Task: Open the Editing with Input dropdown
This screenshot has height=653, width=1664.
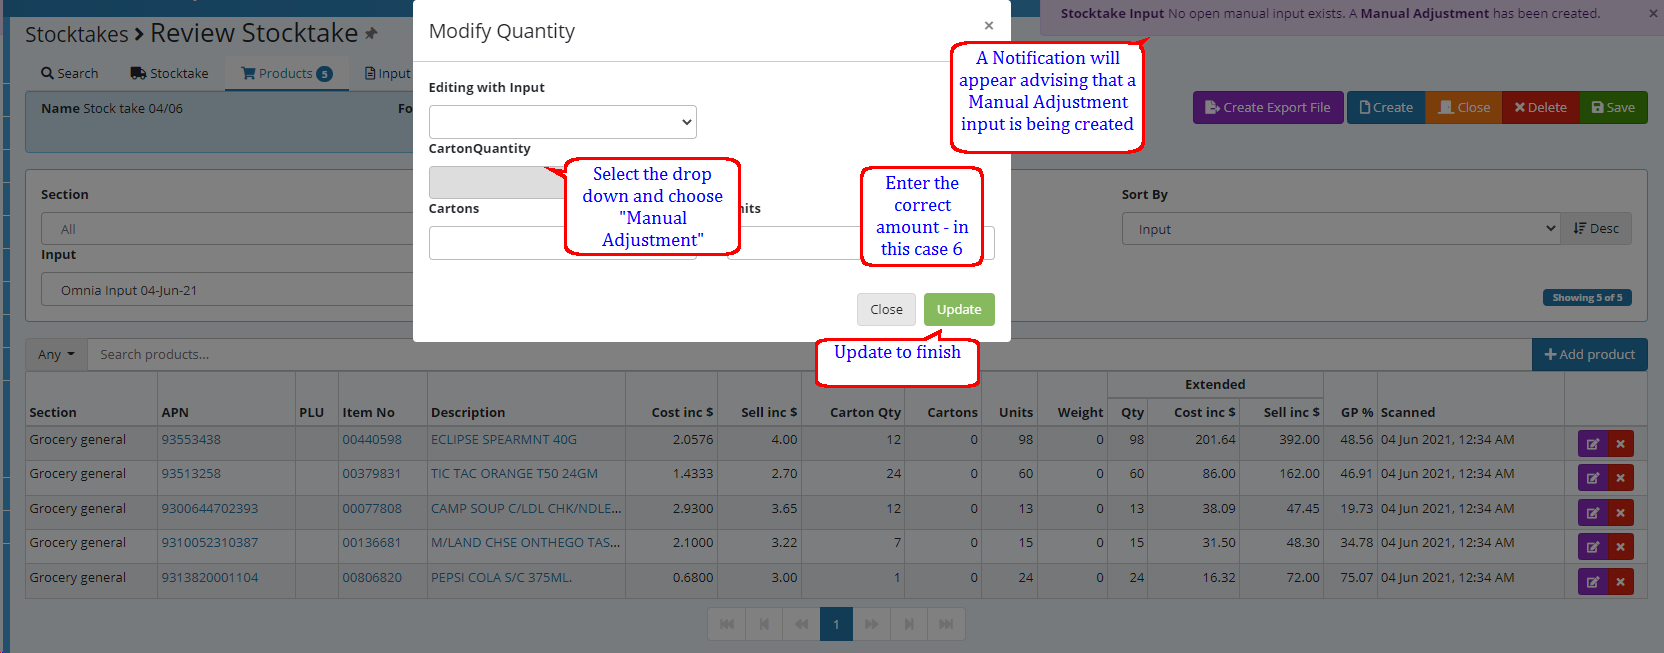Action: [x=562, y=122]
